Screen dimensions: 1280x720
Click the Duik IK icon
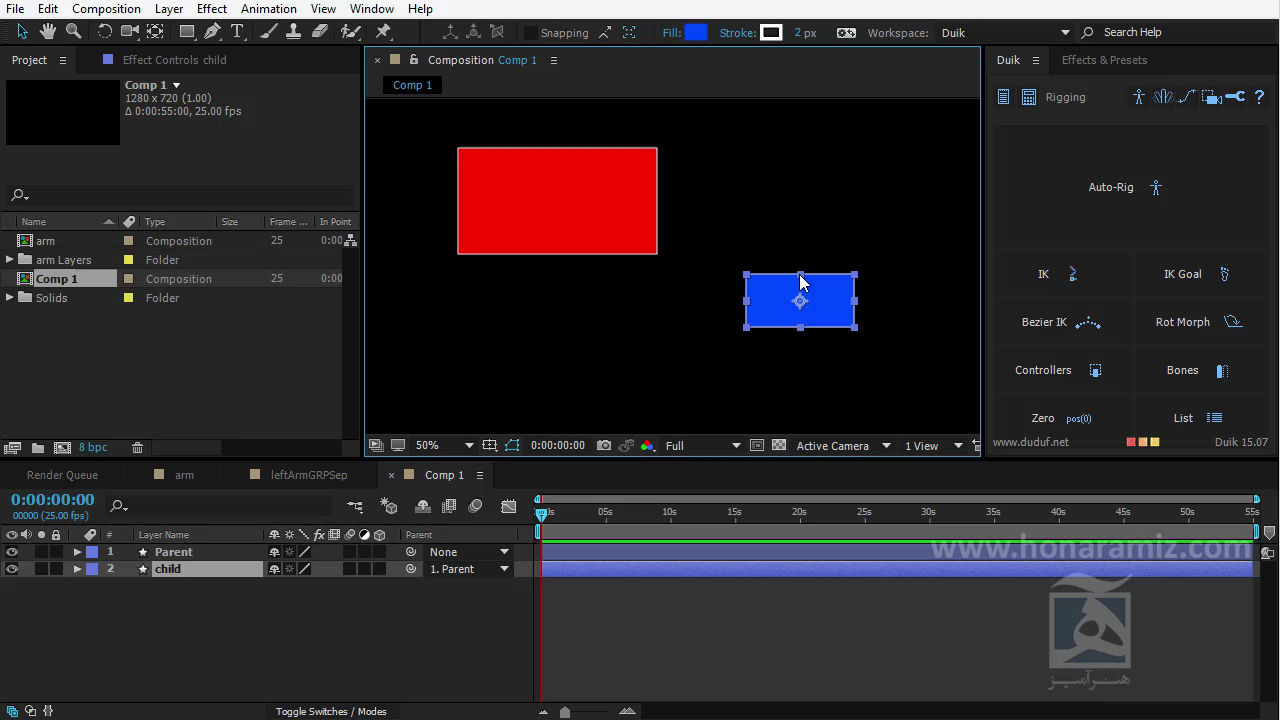click(x=1073, y=274)
